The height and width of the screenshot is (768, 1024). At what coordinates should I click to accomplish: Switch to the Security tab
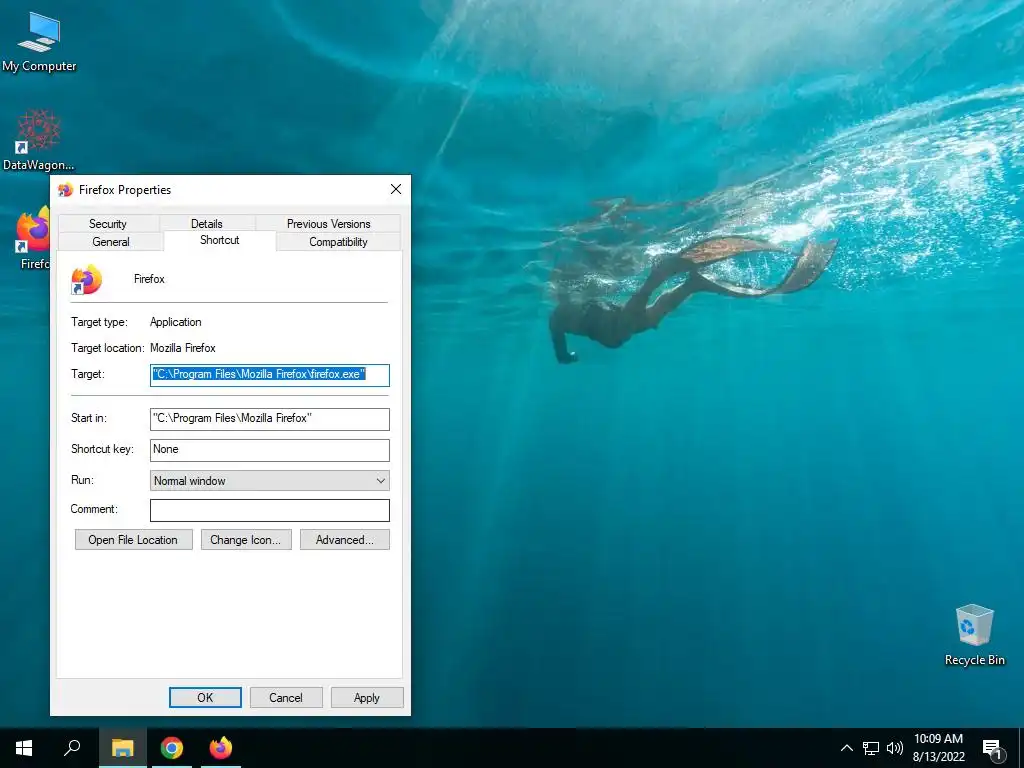[x=108, y=223]
